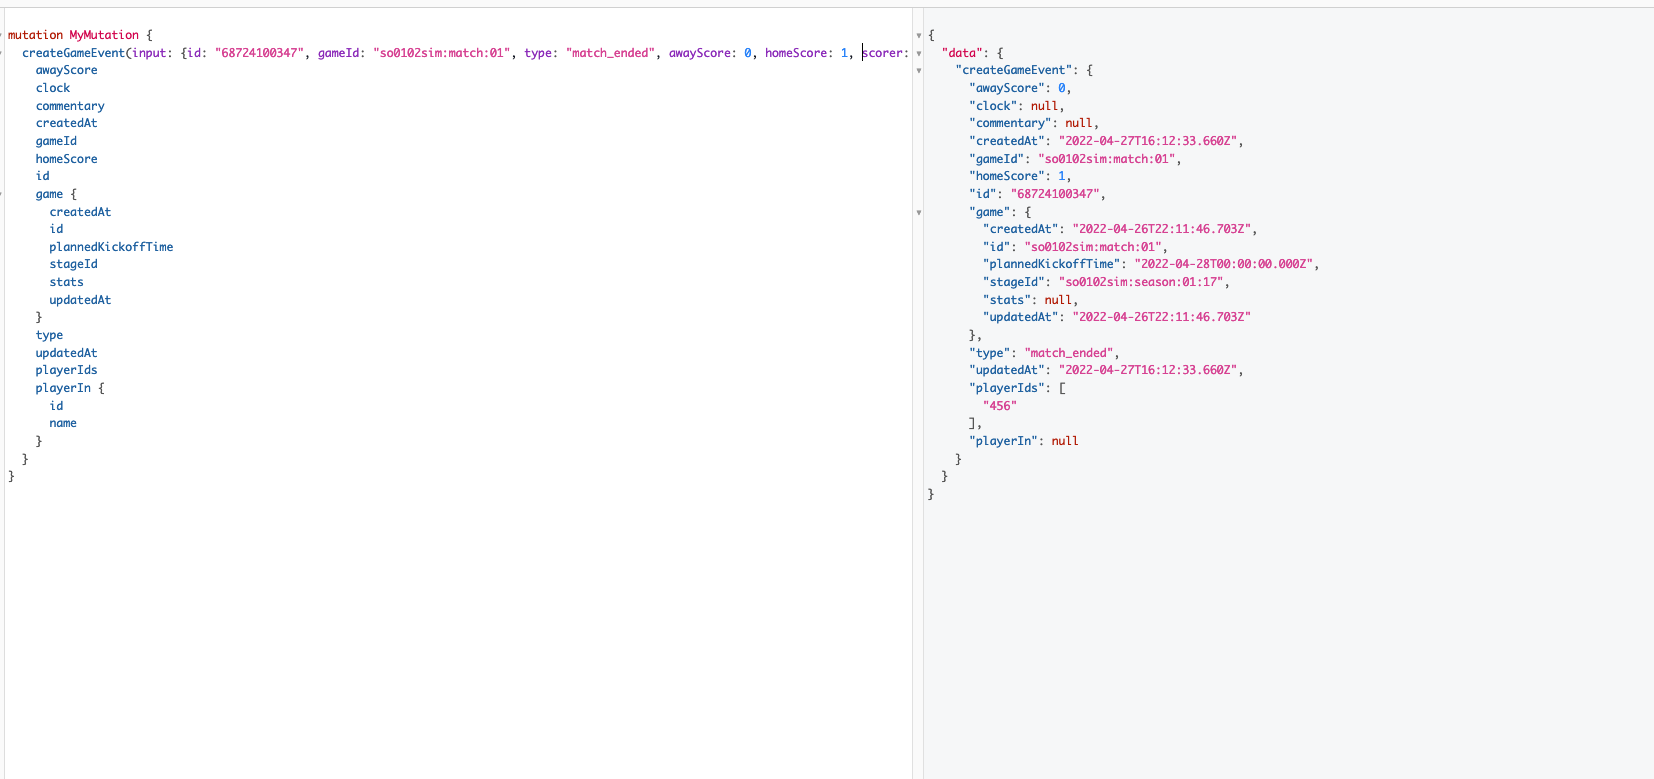Click the "awayScore": 0 line in the response
This screenshot has width=1654, height=779.
(x=1020, y=88)
